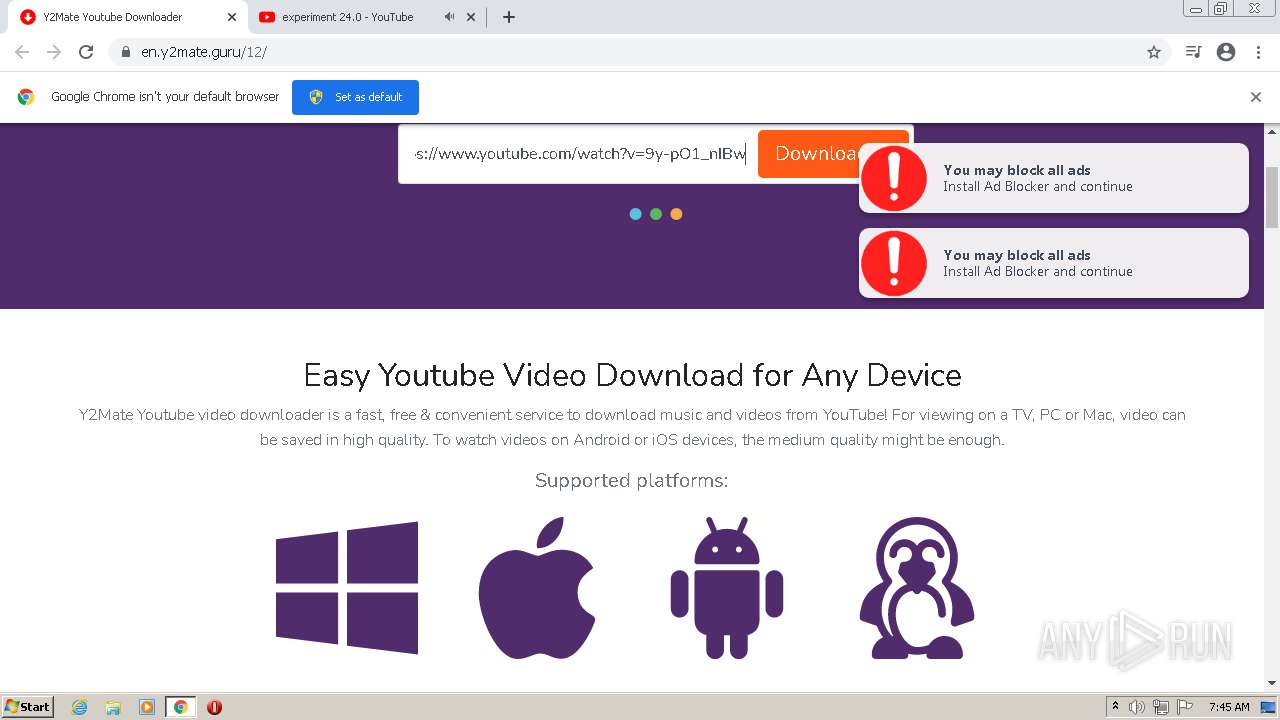This screenshot has height=720, width=1280.
Task: Click the browser back arrow
Action: point(22,52)
